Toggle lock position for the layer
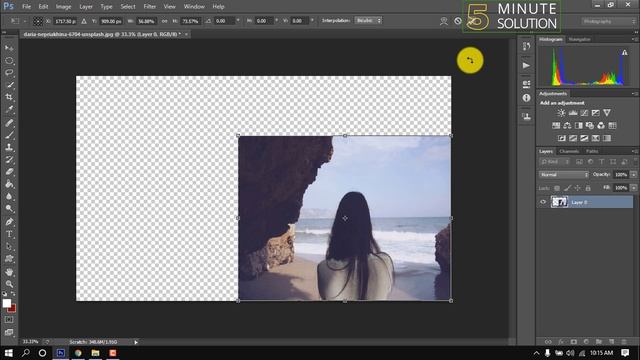This screenshot has width=640, height=360. tap(578, 188)
